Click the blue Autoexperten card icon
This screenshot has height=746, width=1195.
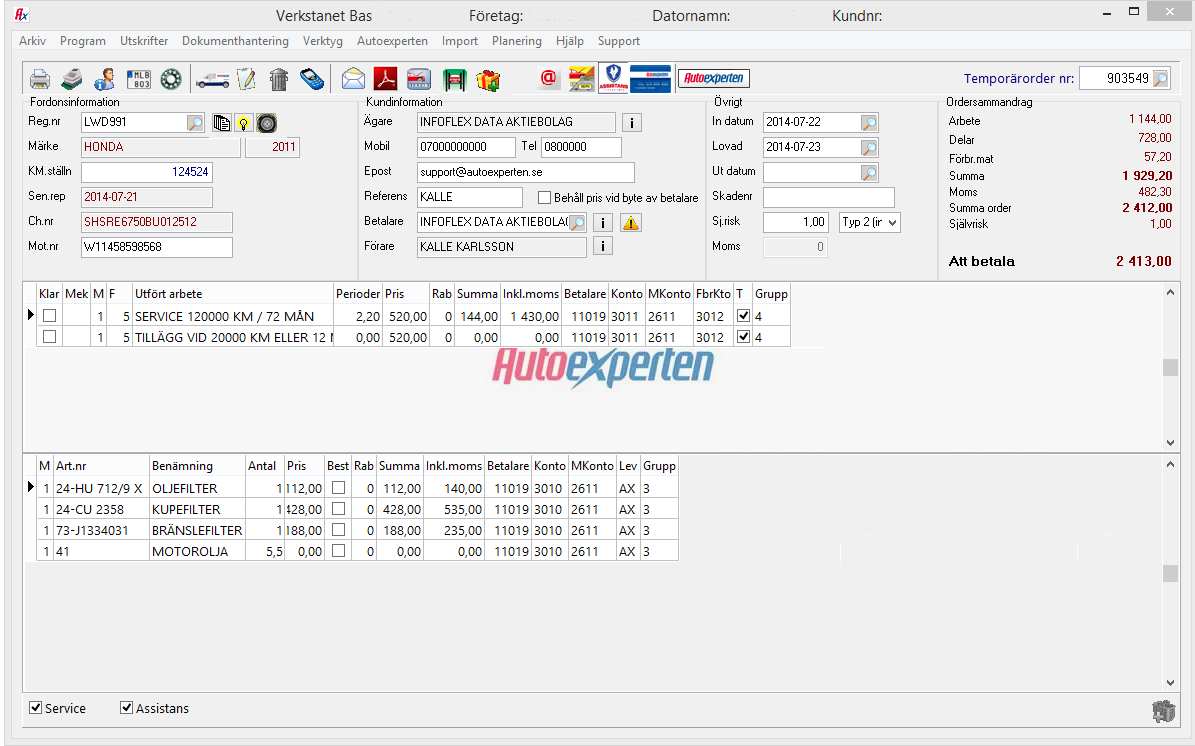(x=650, y=78)
